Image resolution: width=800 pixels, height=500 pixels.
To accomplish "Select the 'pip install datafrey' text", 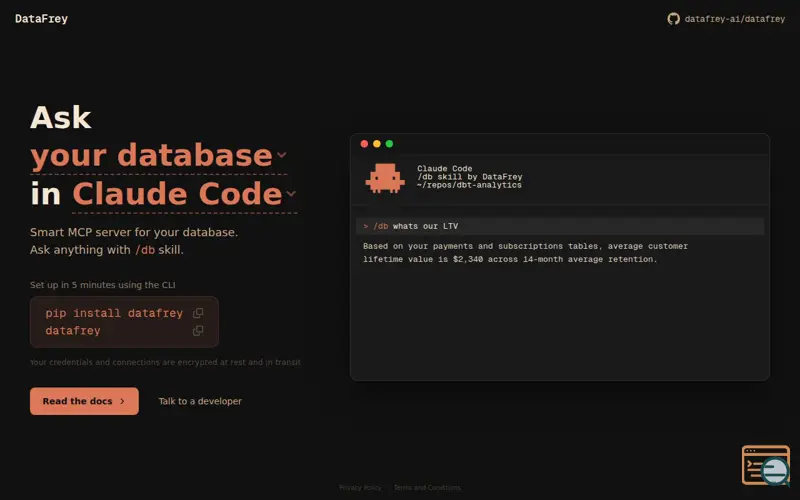I will pos(114,313).
